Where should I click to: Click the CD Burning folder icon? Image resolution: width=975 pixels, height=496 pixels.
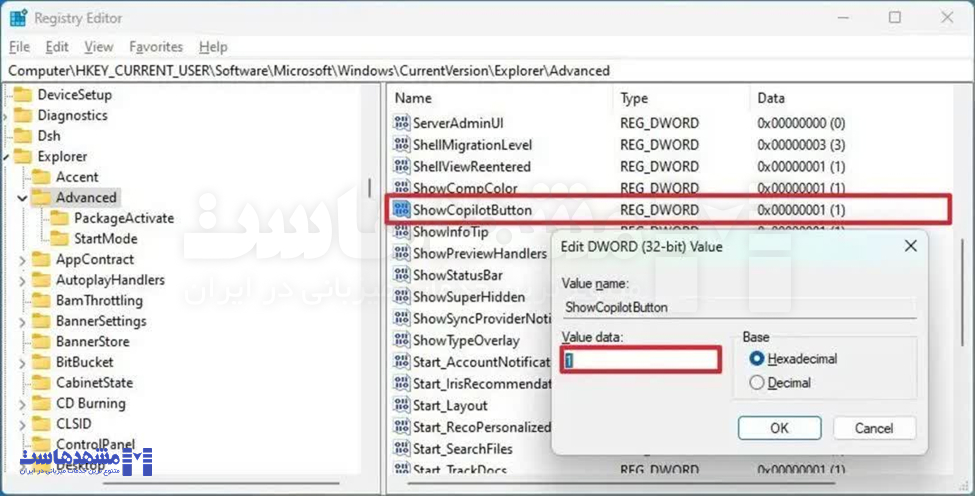41,403
